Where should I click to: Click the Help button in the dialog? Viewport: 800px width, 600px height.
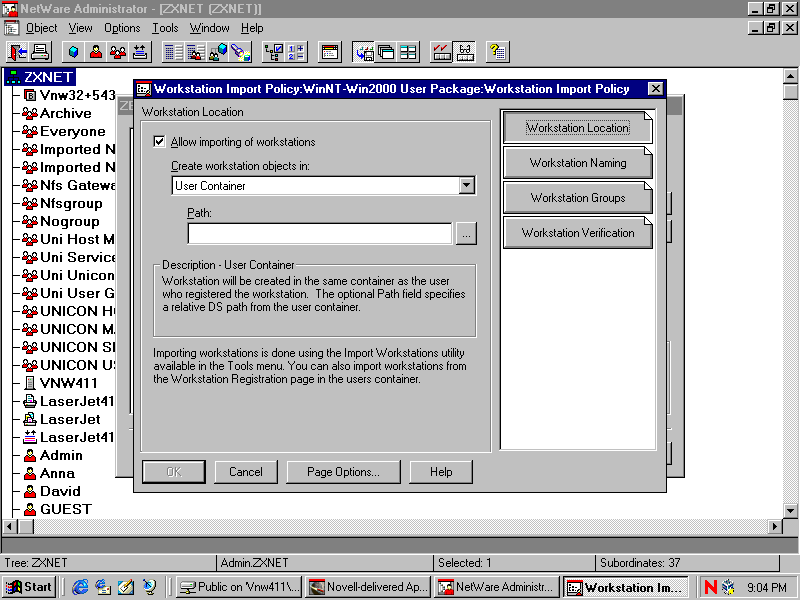point(441,472)
